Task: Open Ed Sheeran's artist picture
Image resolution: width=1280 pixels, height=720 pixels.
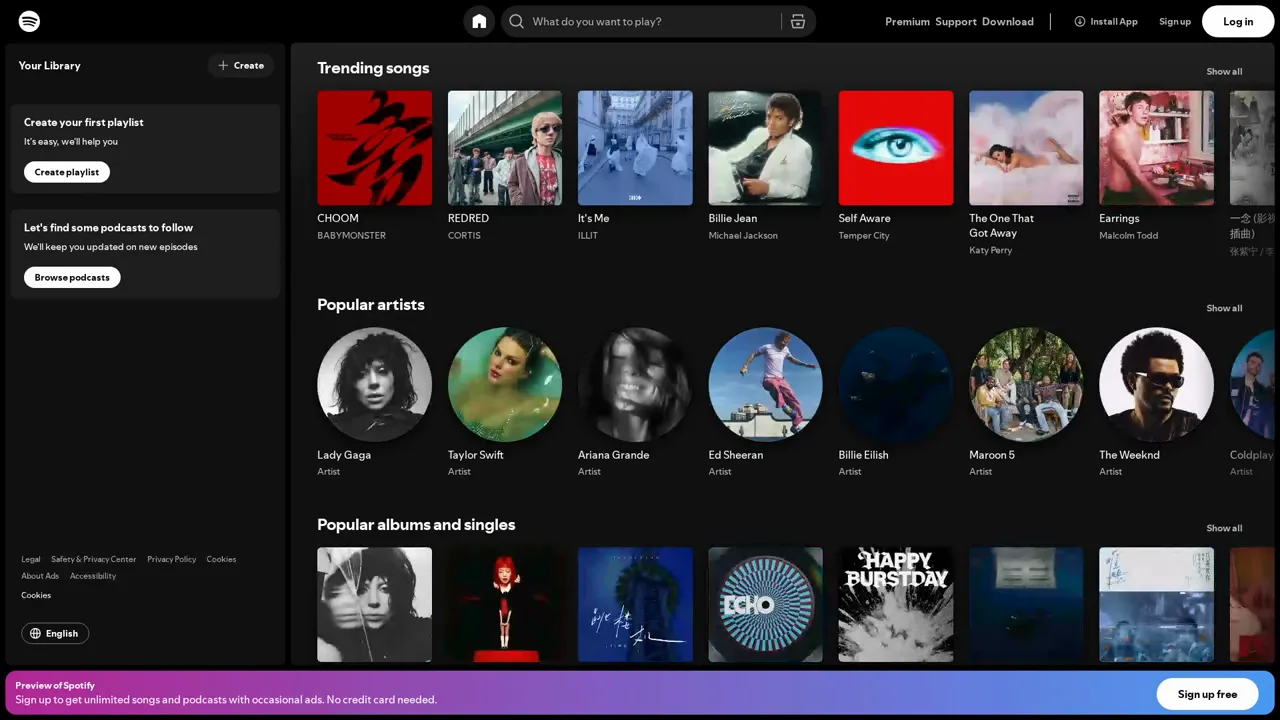Action: tap(765, 384)
